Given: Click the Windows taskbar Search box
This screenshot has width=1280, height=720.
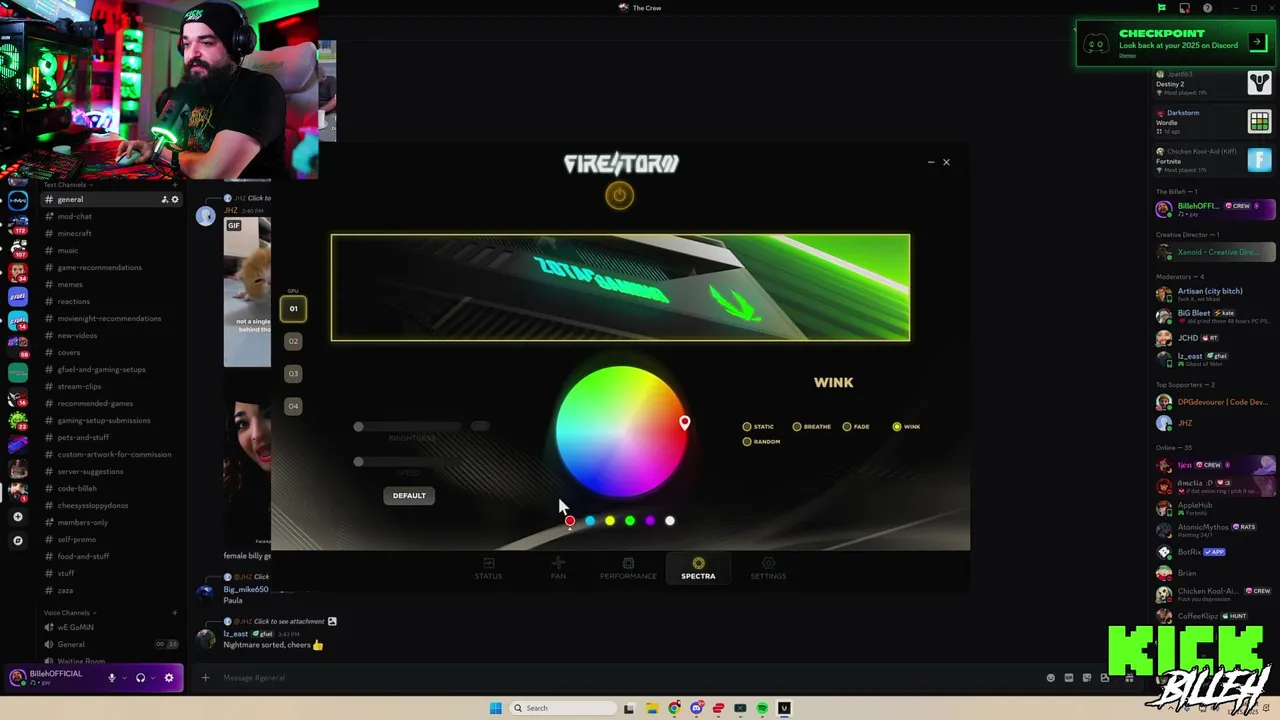Looking at the screenshot, I should [563, 708].
